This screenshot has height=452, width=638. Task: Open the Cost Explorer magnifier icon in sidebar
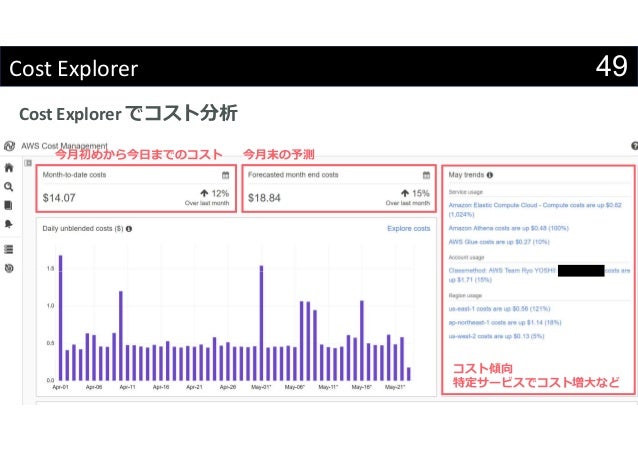tap(9, 187)
